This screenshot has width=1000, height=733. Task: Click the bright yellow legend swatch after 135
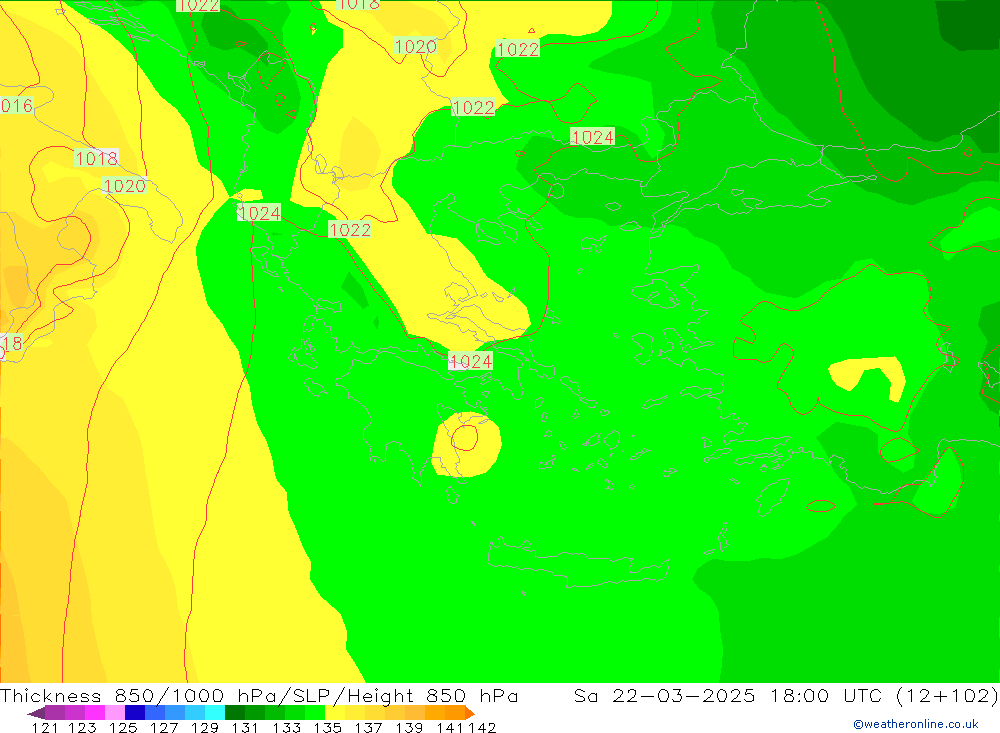(x=335, y=713)
